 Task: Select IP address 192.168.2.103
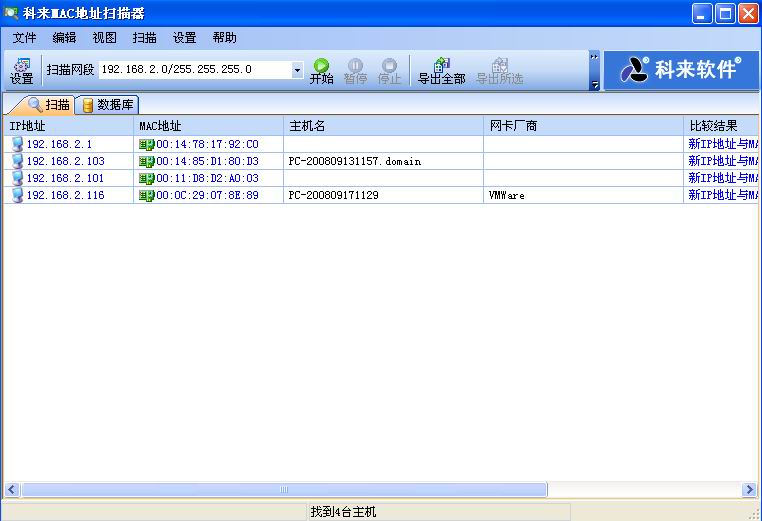coord(65,161)
